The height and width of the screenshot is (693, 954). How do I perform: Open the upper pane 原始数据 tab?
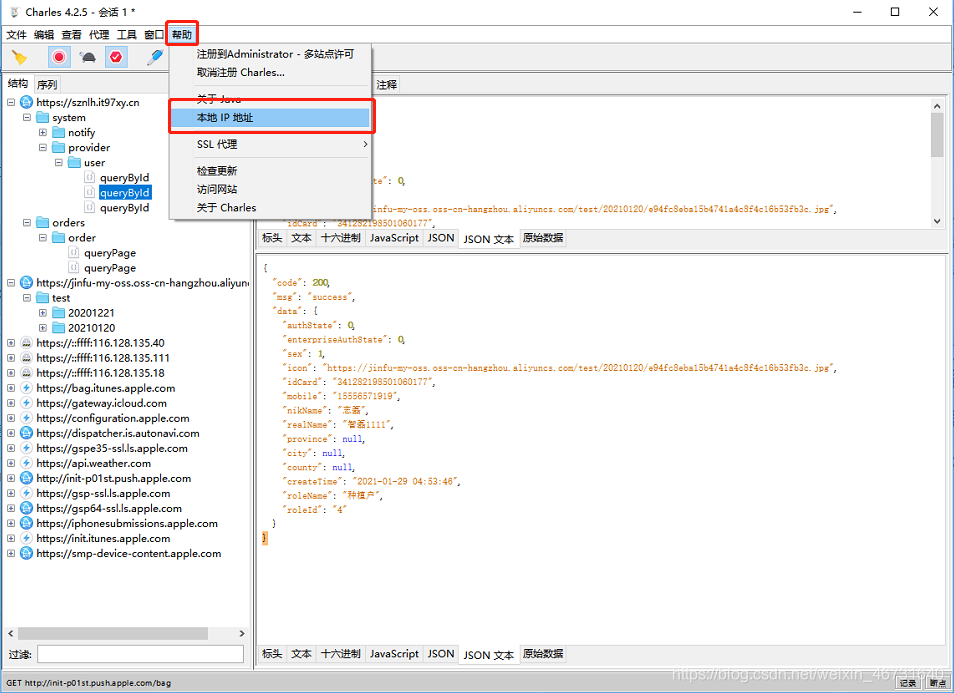pos(543,238)
